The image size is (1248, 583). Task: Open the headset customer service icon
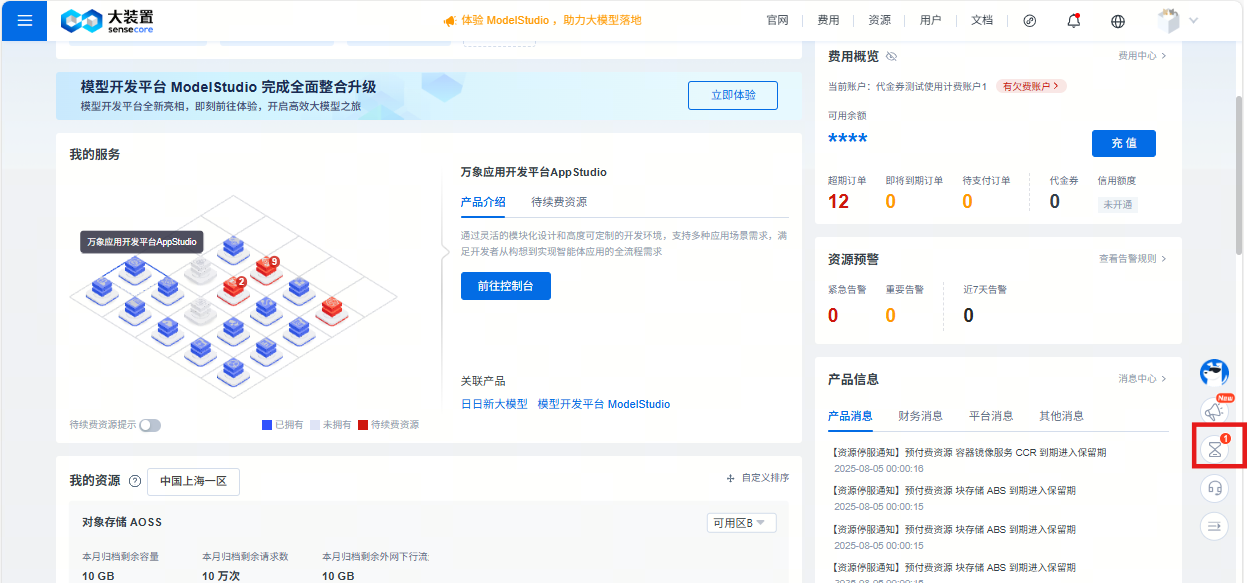click(x=1215, y=488)
